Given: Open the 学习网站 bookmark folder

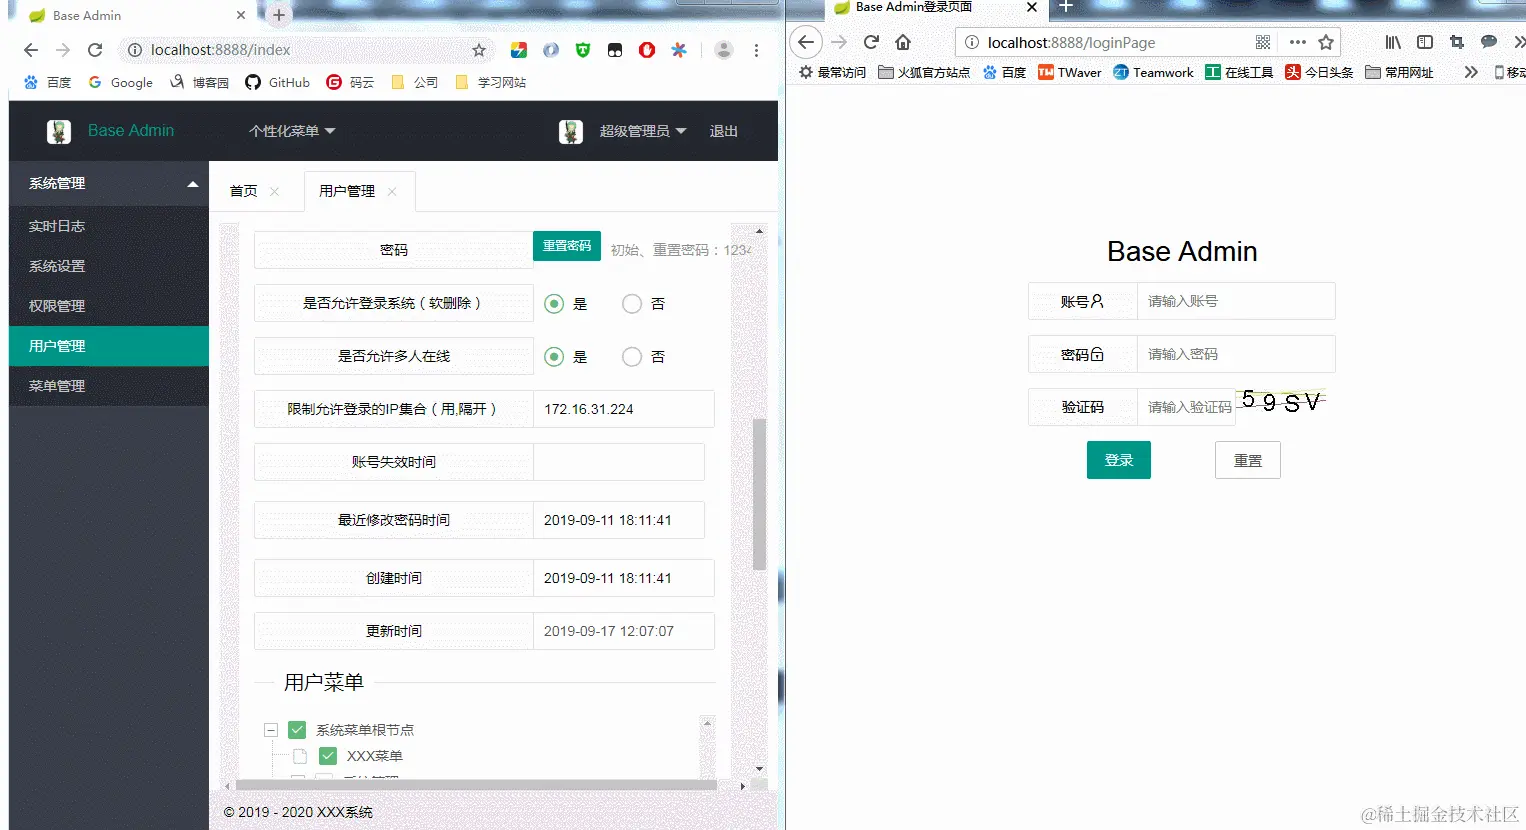Looking at the screenshot, I should tap(490, 82).
